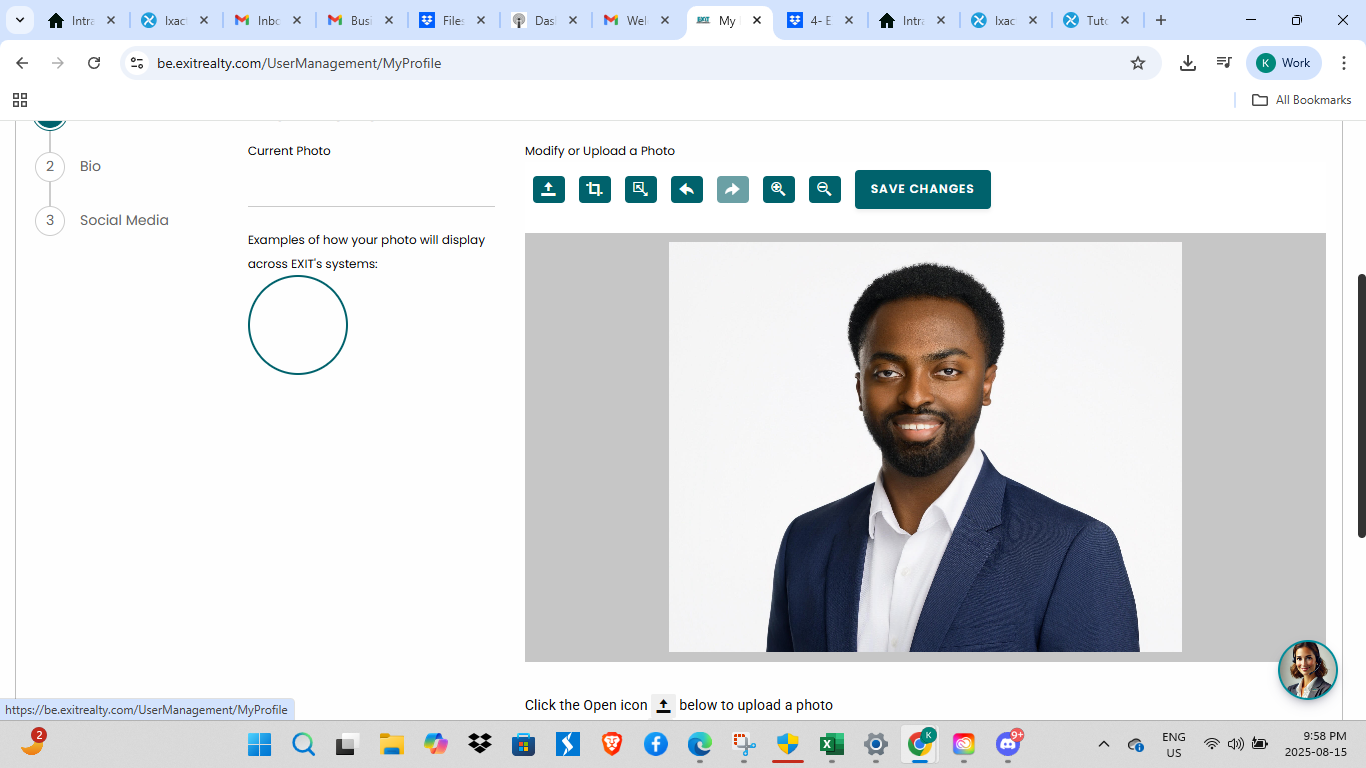
Task: Open the Social Media step
Action: coord(124,220)
